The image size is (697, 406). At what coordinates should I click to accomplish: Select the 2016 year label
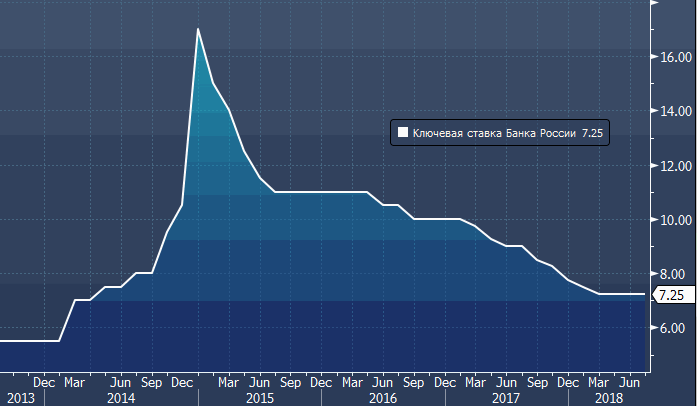pyautogui.click(x=384, y=398)
